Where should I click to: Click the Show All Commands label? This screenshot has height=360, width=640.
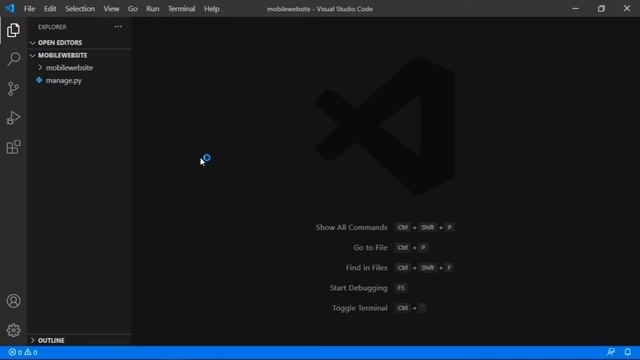click(351, 227)
